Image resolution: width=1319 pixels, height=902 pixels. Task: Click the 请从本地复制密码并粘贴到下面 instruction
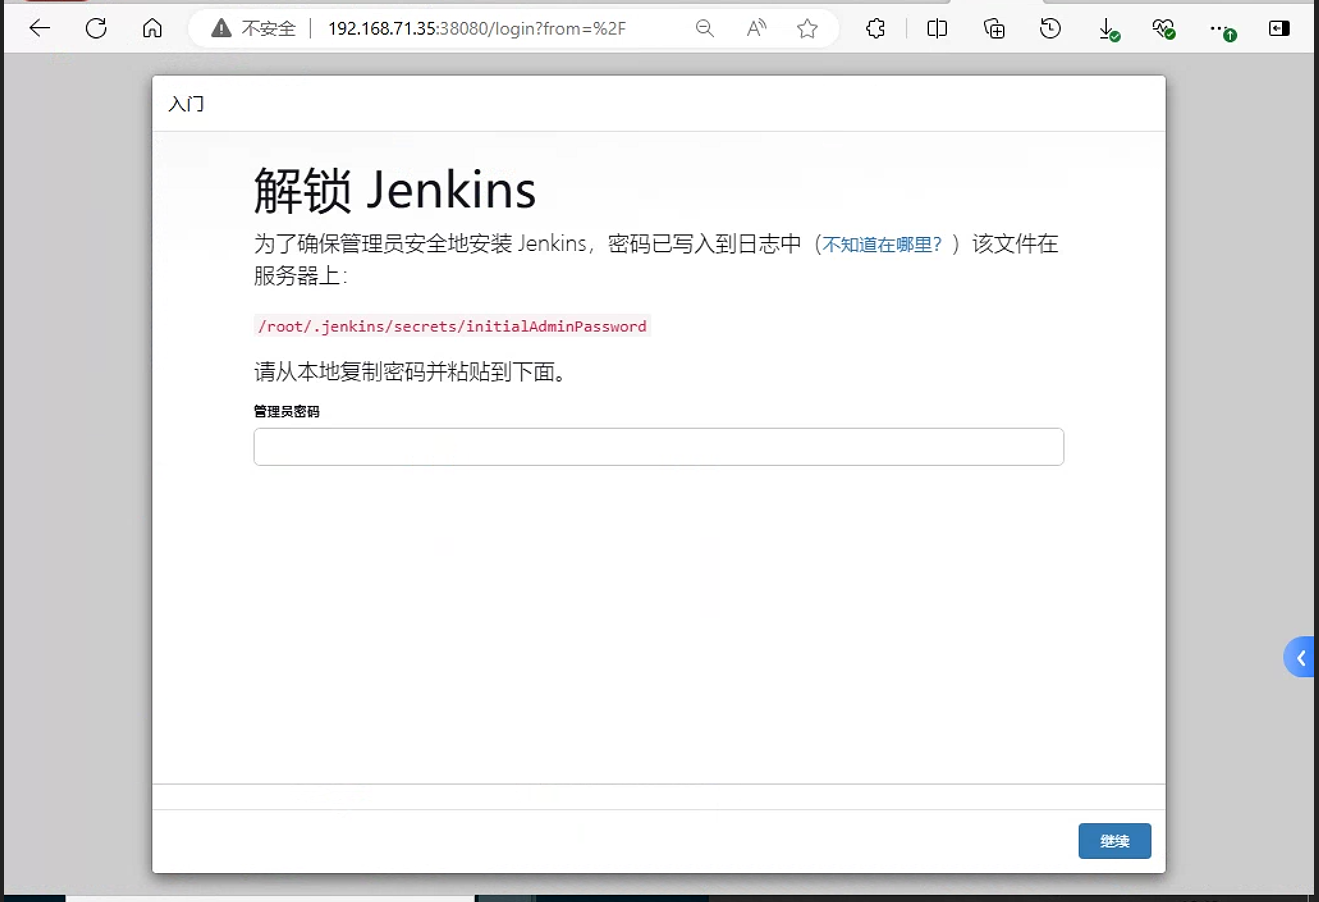(411, 372)
